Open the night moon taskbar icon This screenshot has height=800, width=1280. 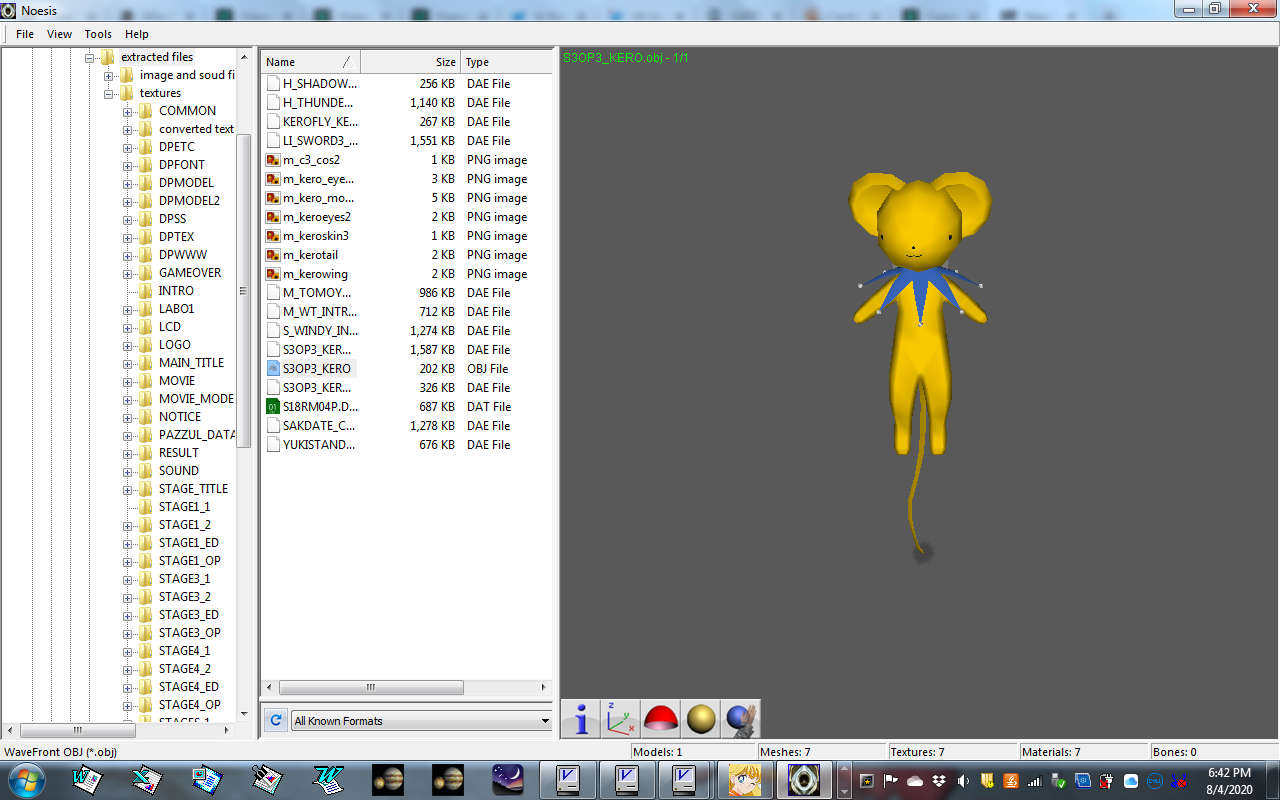point(508,779)
